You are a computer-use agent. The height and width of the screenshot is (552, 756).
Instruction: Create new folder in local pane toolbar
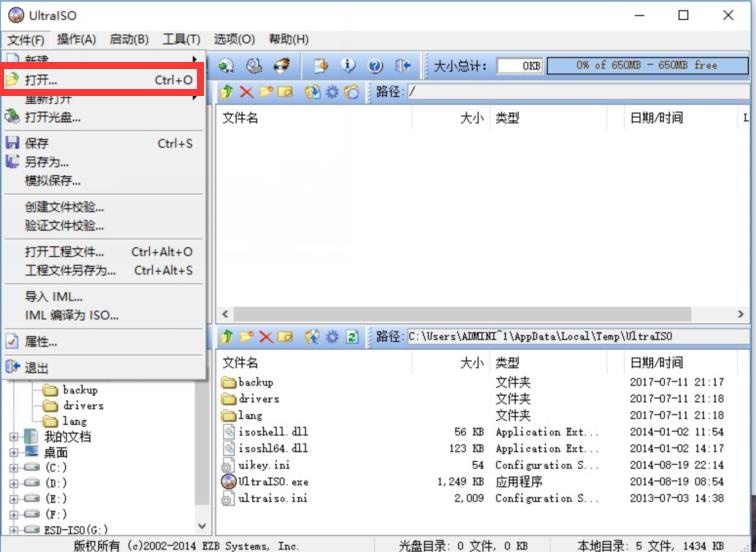pos(246,336)
